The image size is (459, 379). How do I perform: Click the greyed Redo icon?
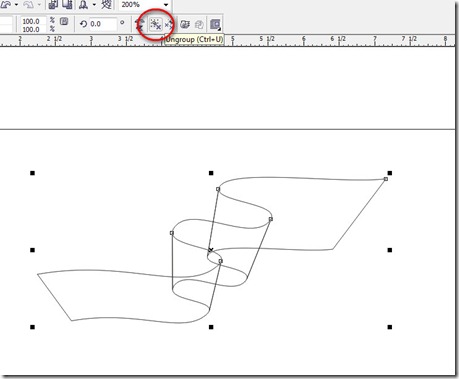(x=29, y=4)
